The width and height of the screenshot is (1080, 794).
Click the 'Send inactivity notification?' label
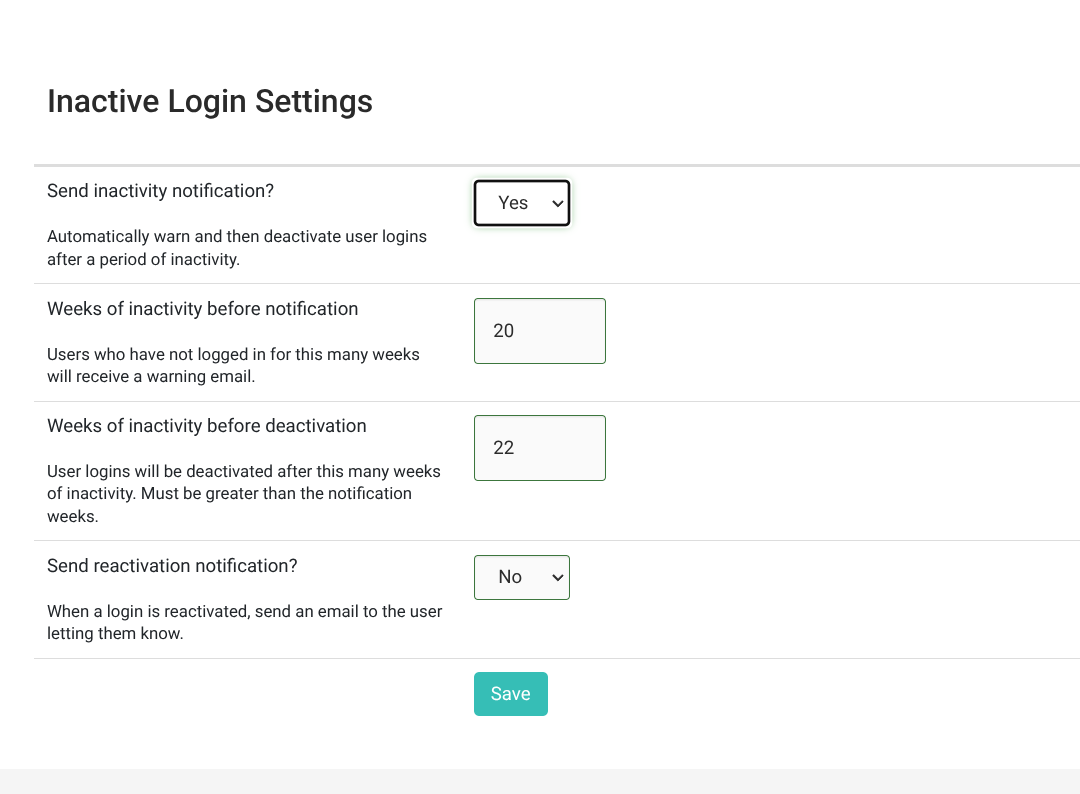(x=160, y=191)
